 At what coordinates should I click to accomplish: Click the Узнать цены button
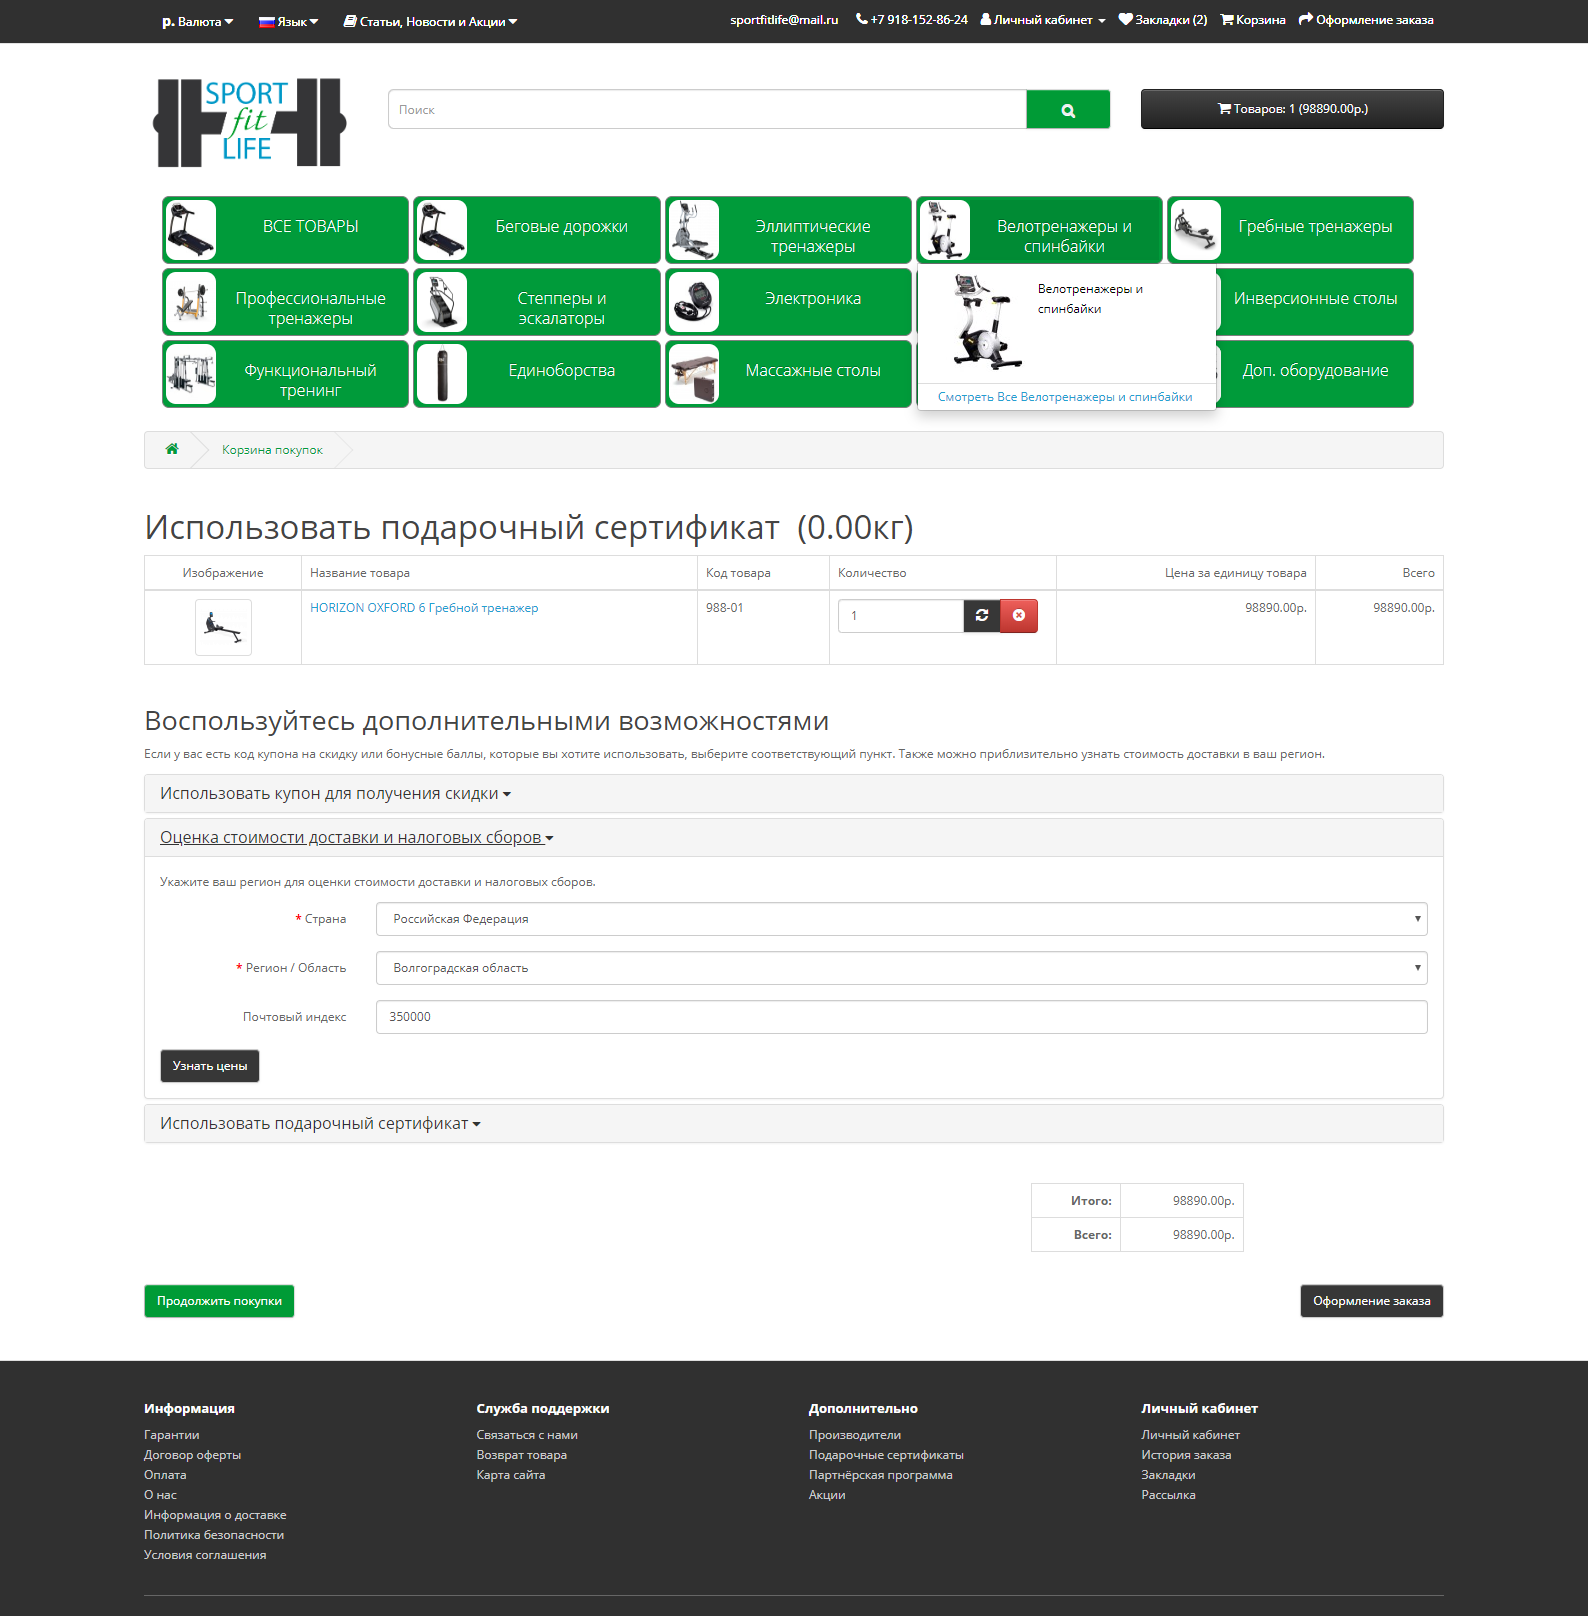210,1066
